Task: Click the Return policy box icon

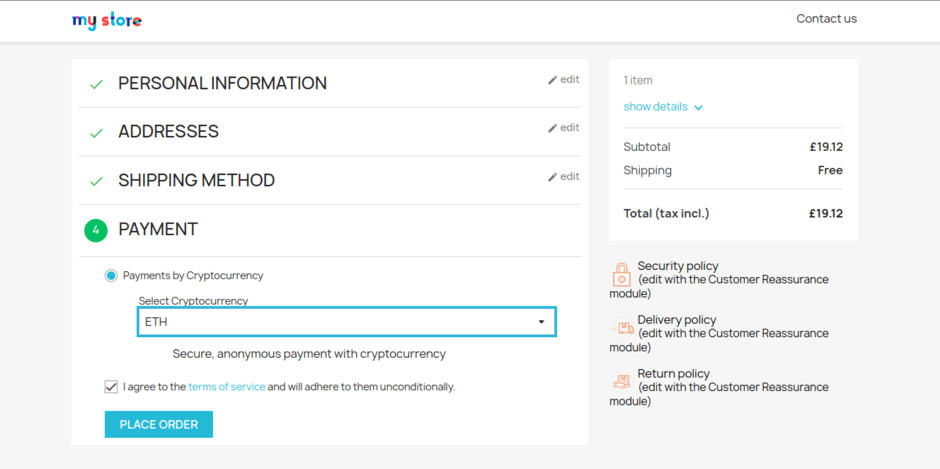Action: [621, 382]
